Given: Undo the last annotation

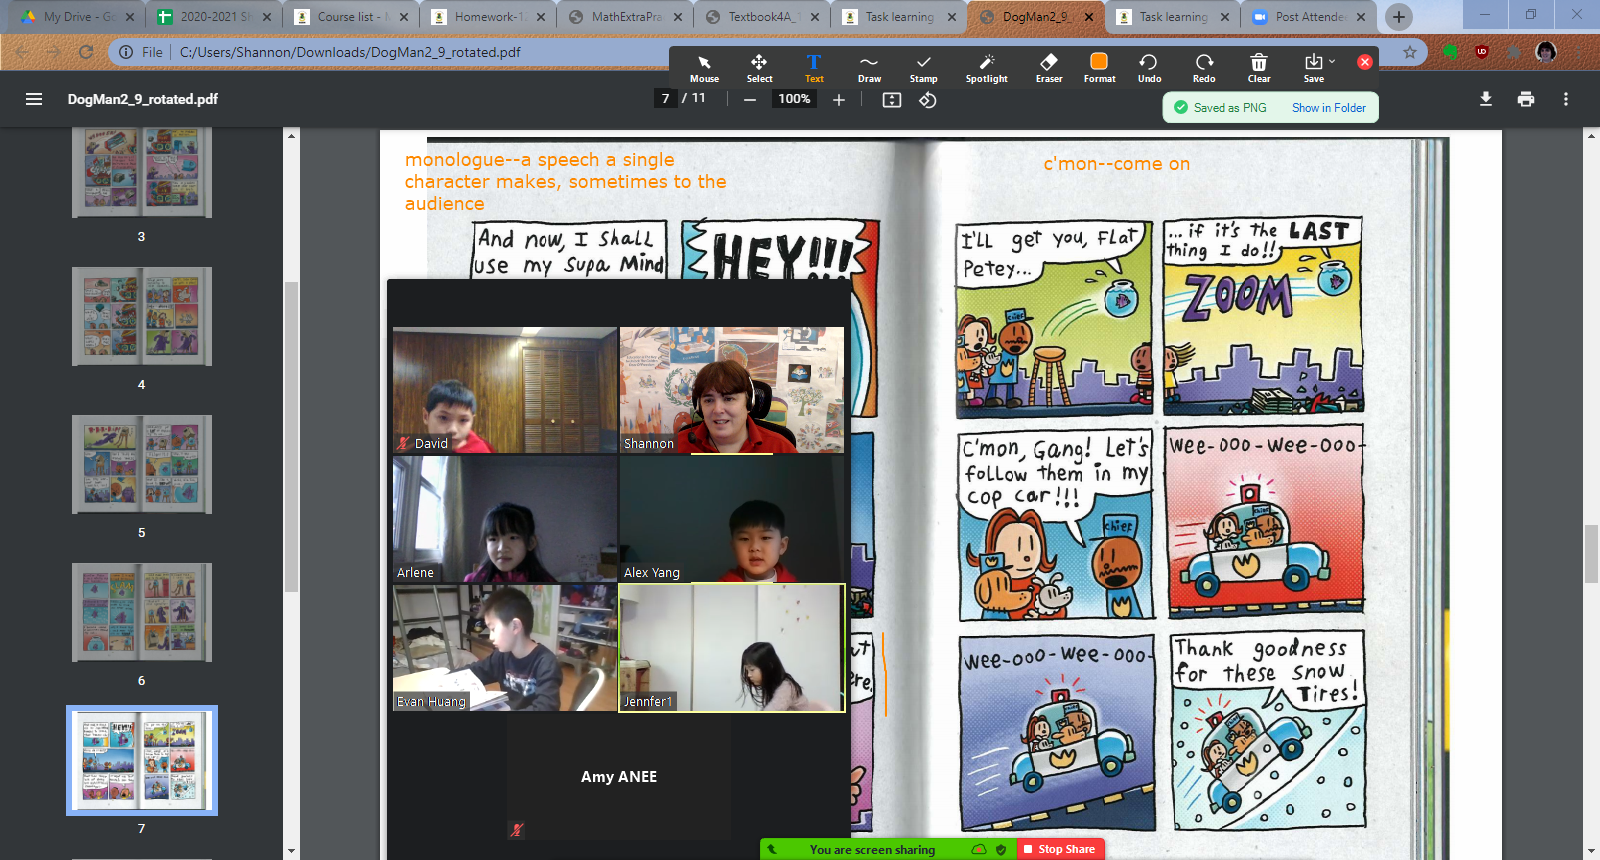Looking at the screenshot, I should pos(1149,68).
